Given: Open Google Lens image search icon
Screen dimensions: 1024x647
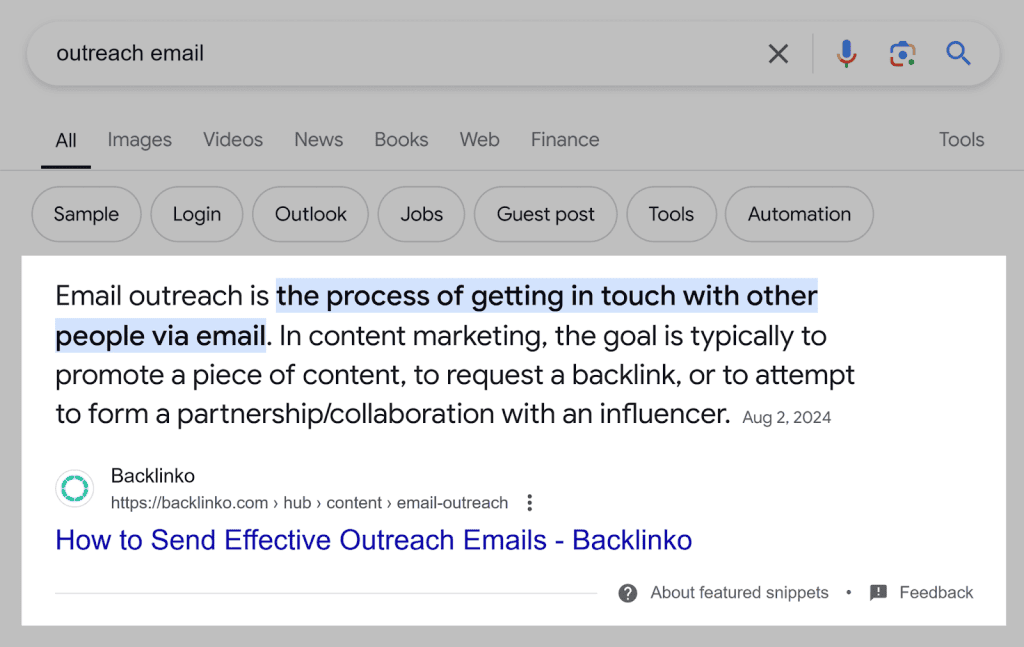Looking at the screenshot, I should [x=903, y=54].
